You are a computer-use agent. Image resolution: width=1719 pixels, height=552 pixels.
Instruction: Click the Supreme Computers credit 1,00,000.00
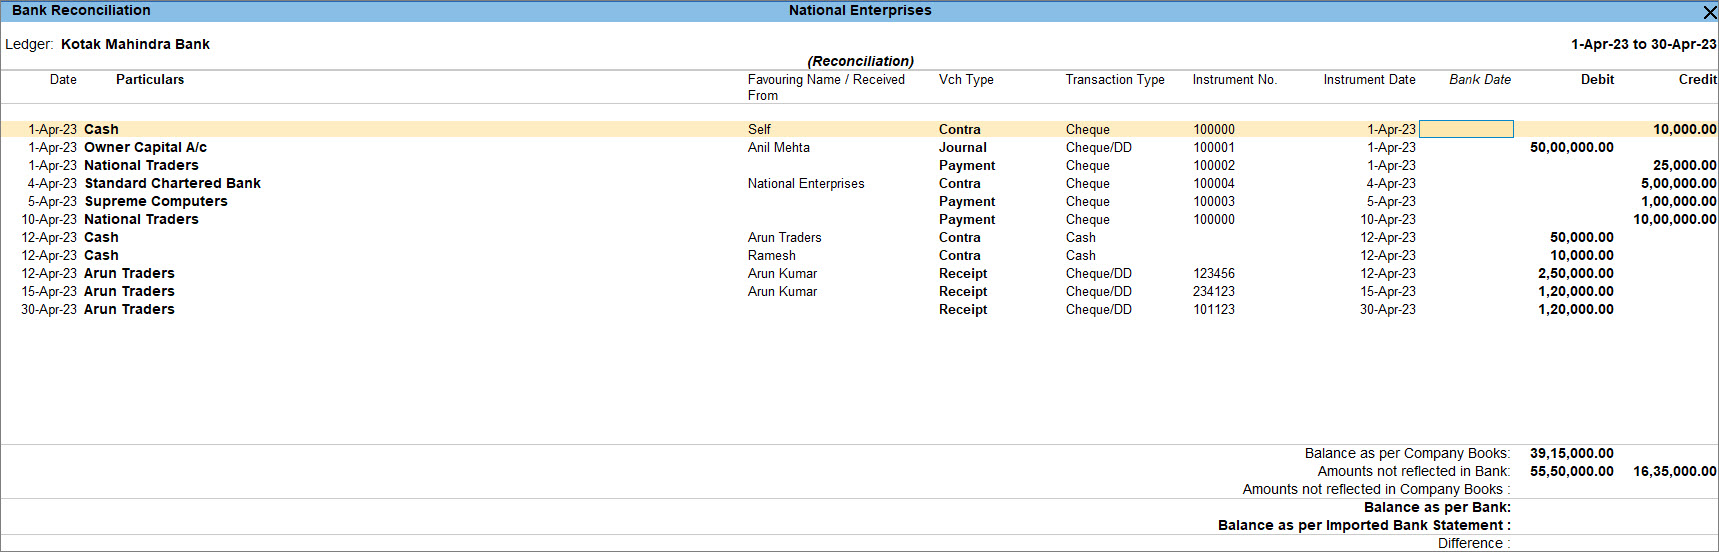(x=1678, y=201)
